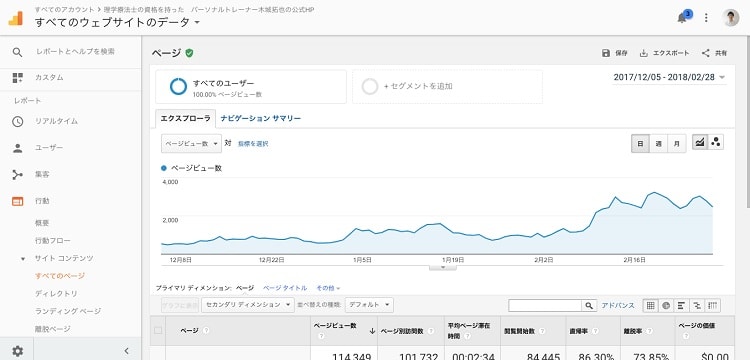
Task: Click the Google Analytics logo icon
Action: [16, 18]
